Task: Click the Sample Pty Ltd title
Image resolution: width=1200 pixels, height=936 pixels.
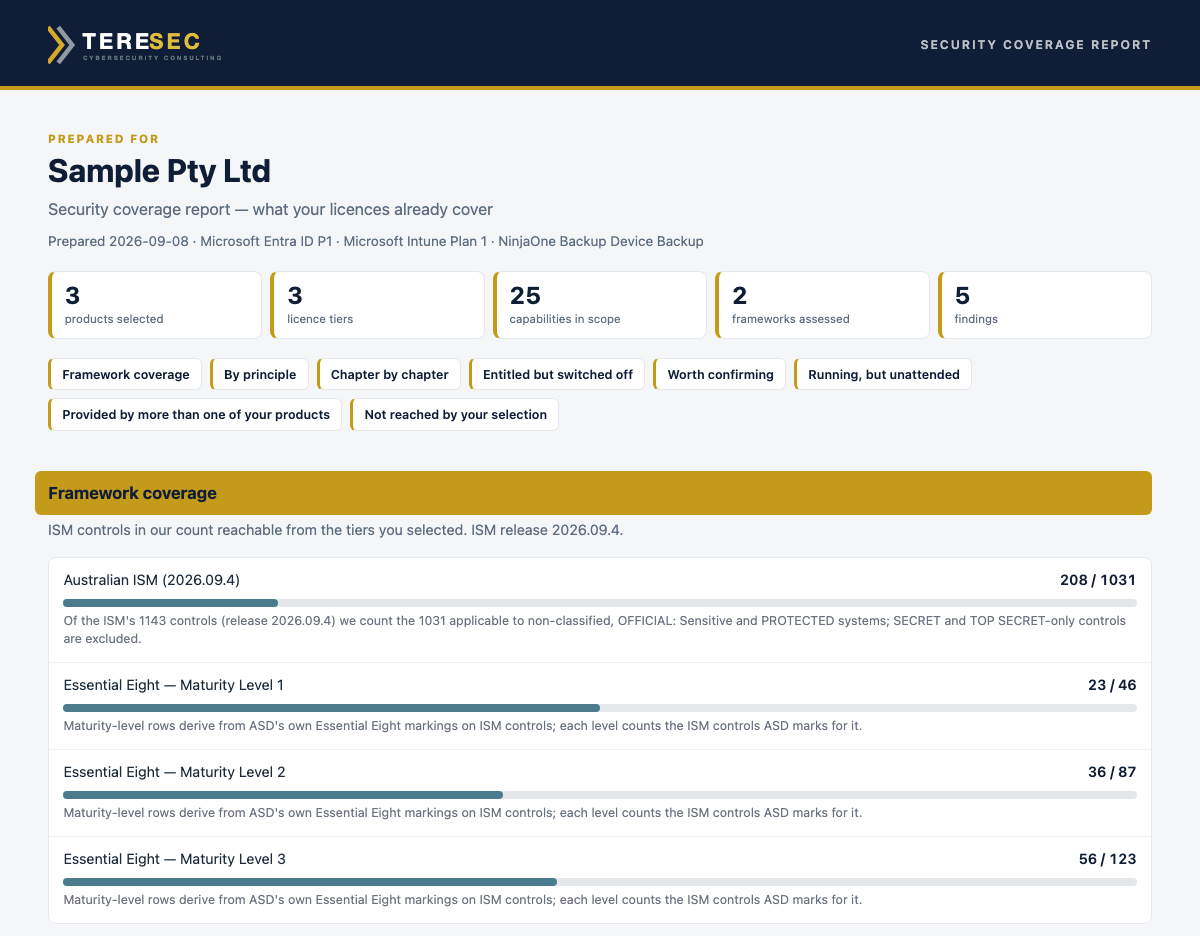Action: point(159,171)
